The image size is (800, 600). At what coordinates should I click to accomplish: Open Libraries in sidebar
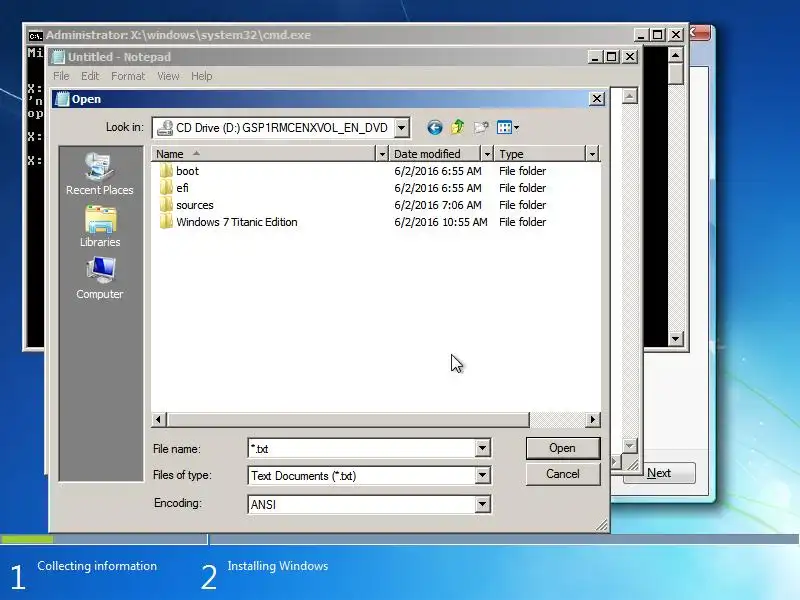(100, 227)
